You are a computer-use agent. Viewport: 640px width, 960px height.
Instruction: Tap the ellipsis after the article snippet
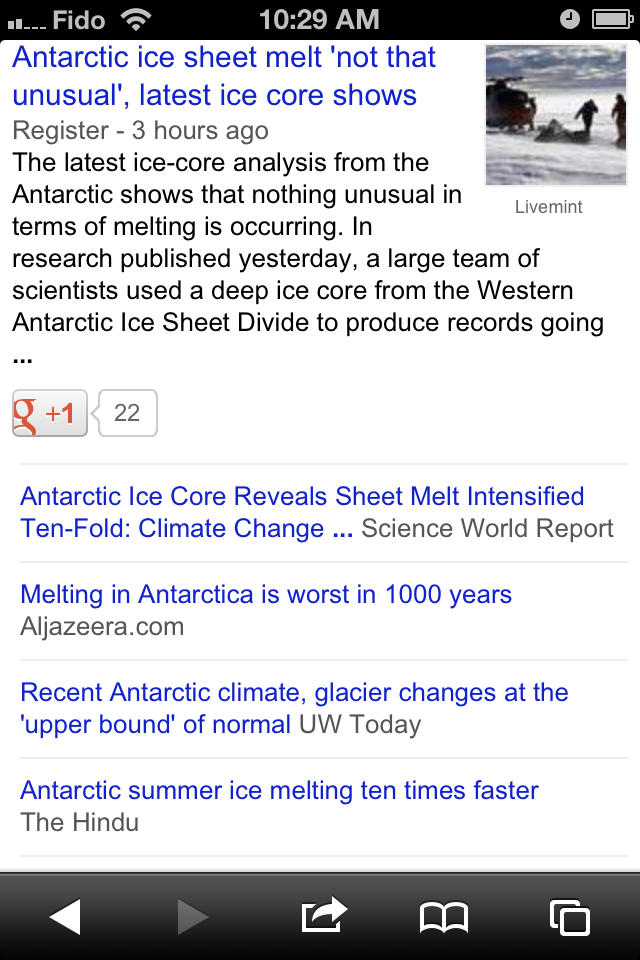click(23, 357)
